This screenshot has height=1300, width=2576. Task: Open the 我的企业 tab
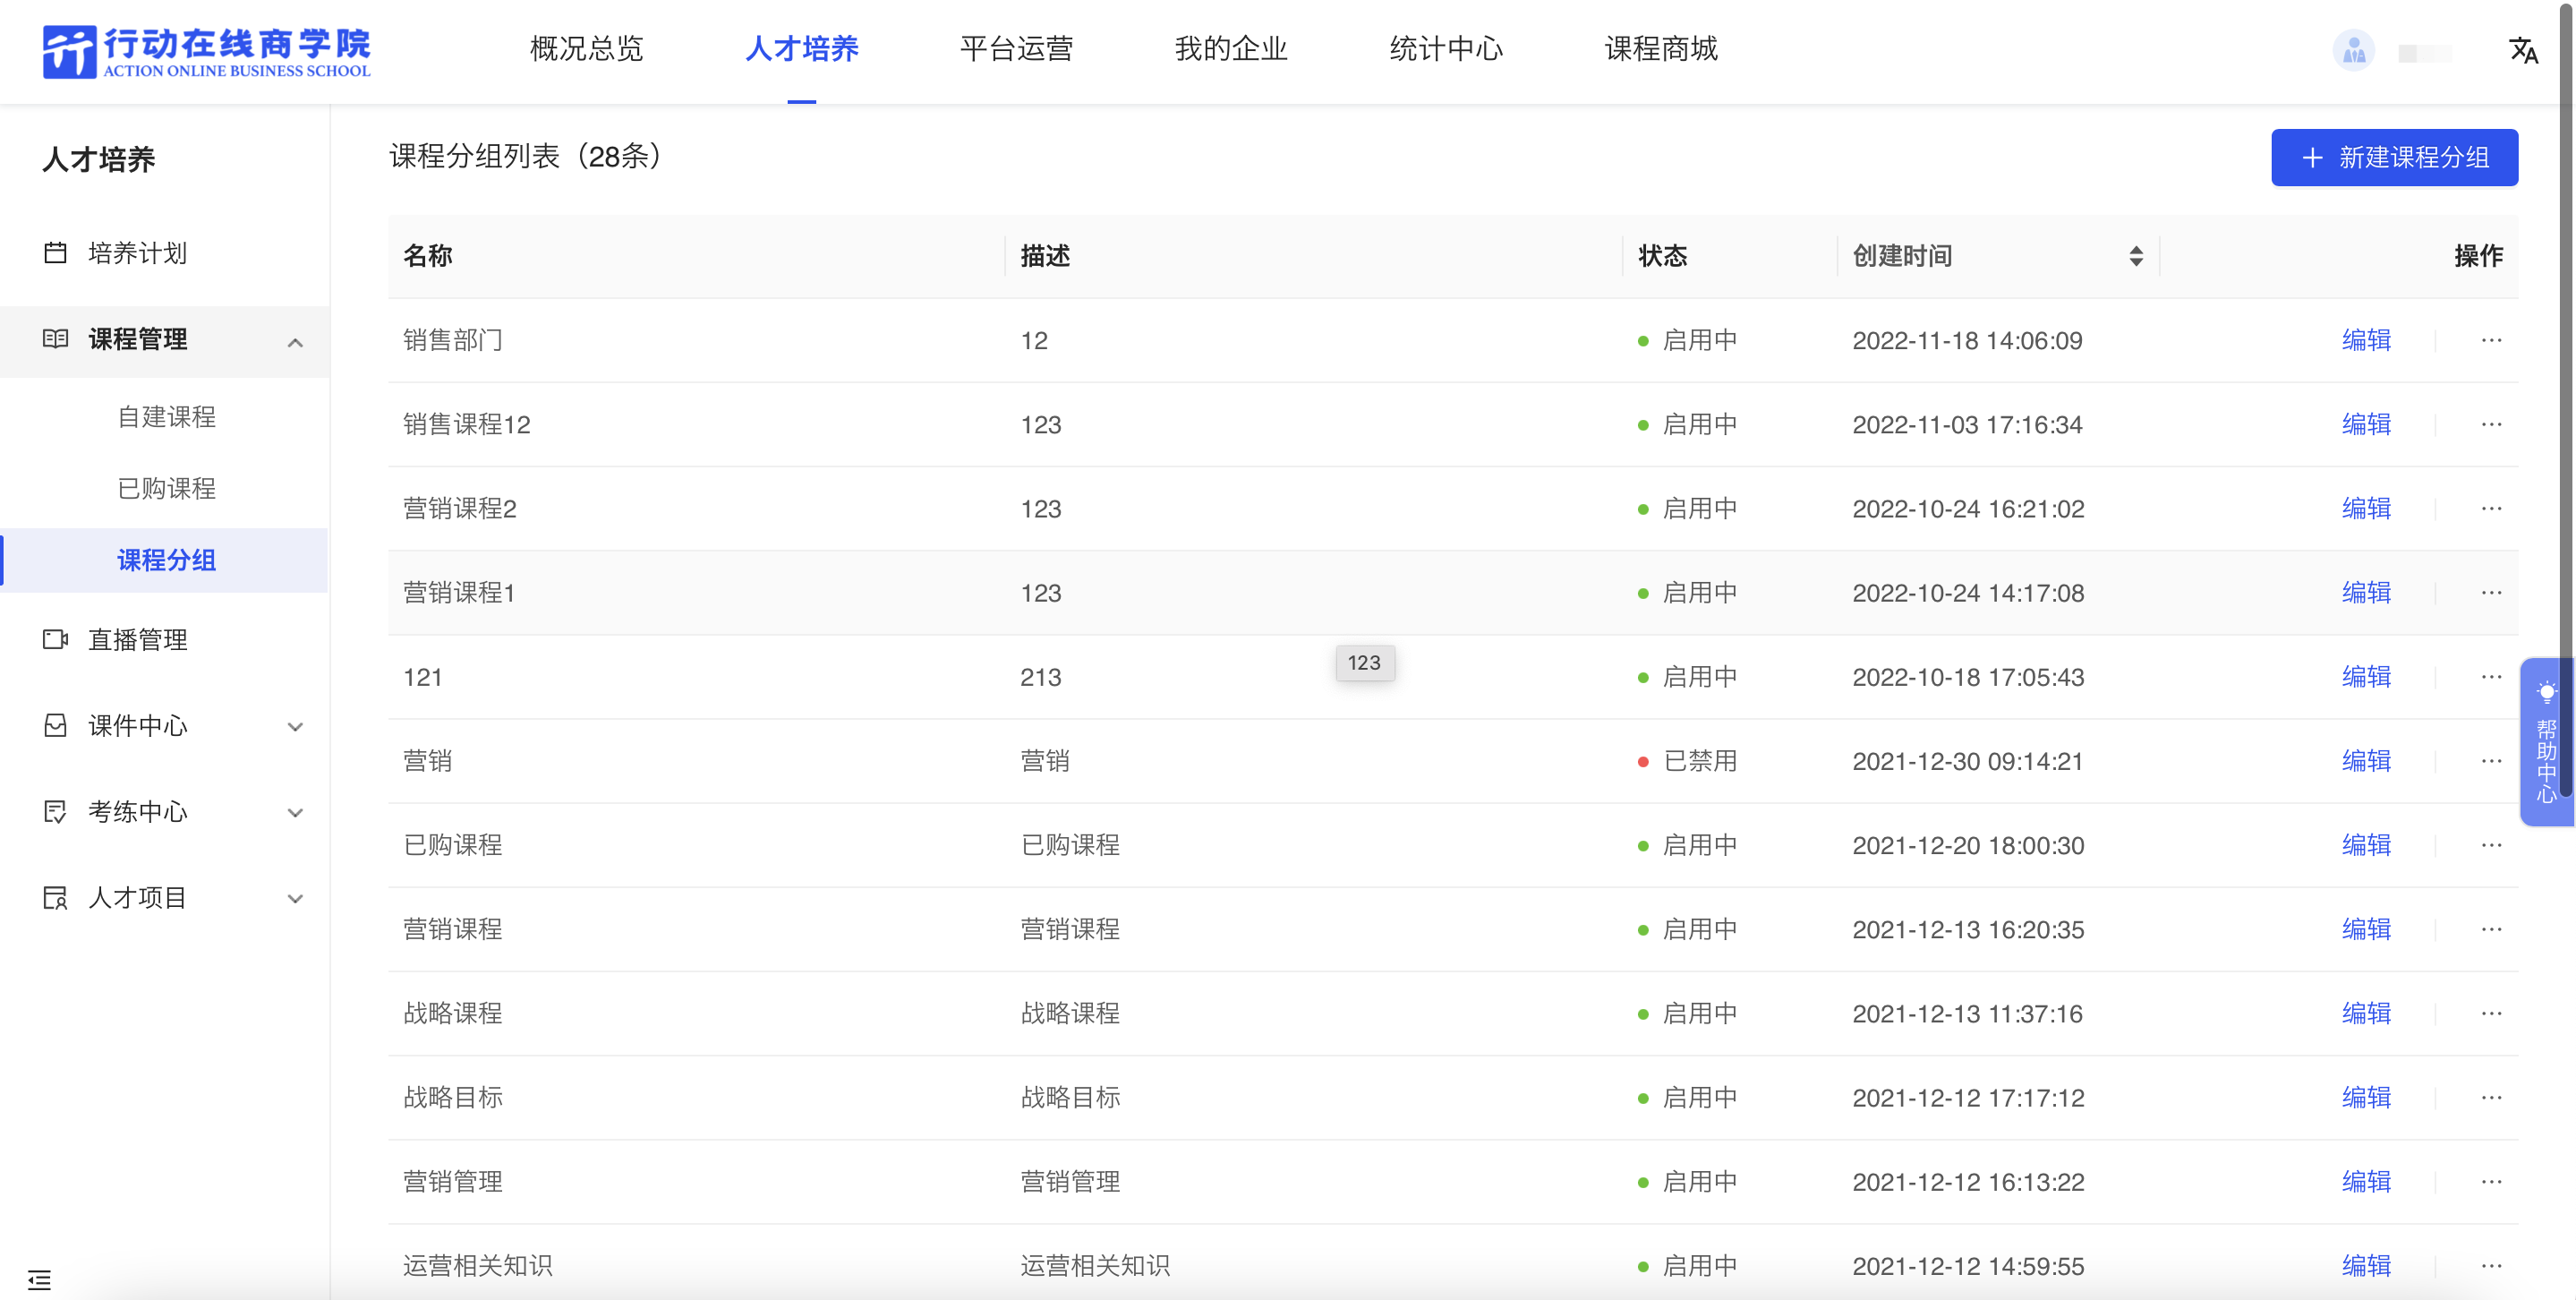(x=1231, y=49)
